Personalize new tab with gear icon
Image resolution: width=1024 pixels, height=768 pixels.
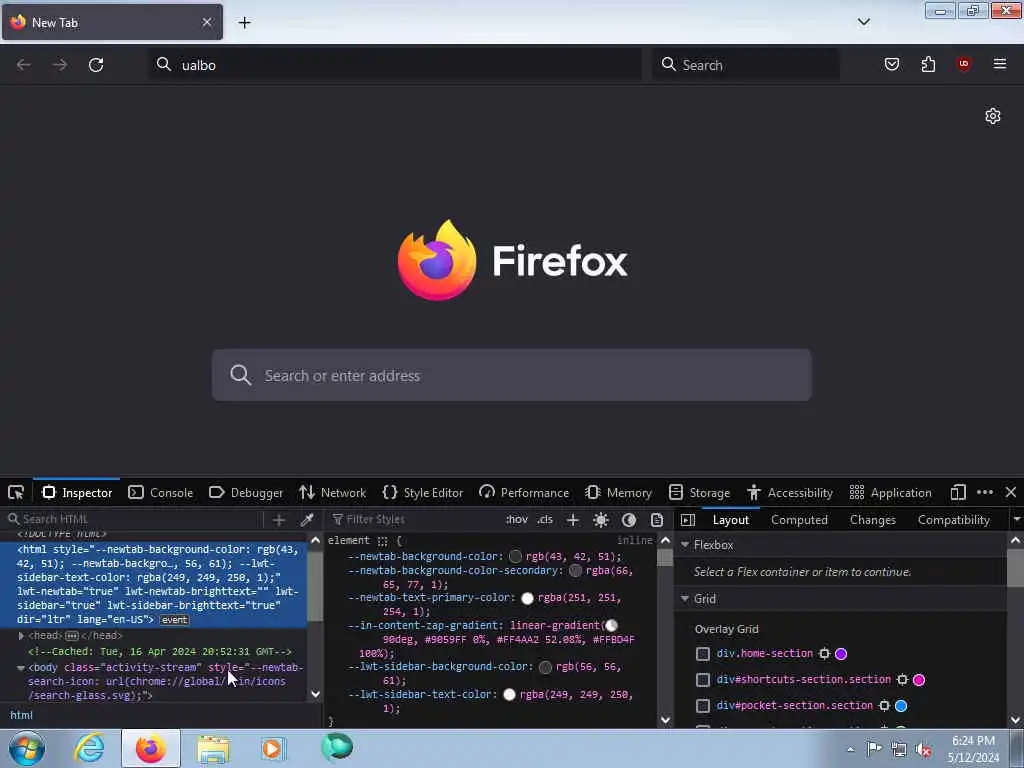993,116
